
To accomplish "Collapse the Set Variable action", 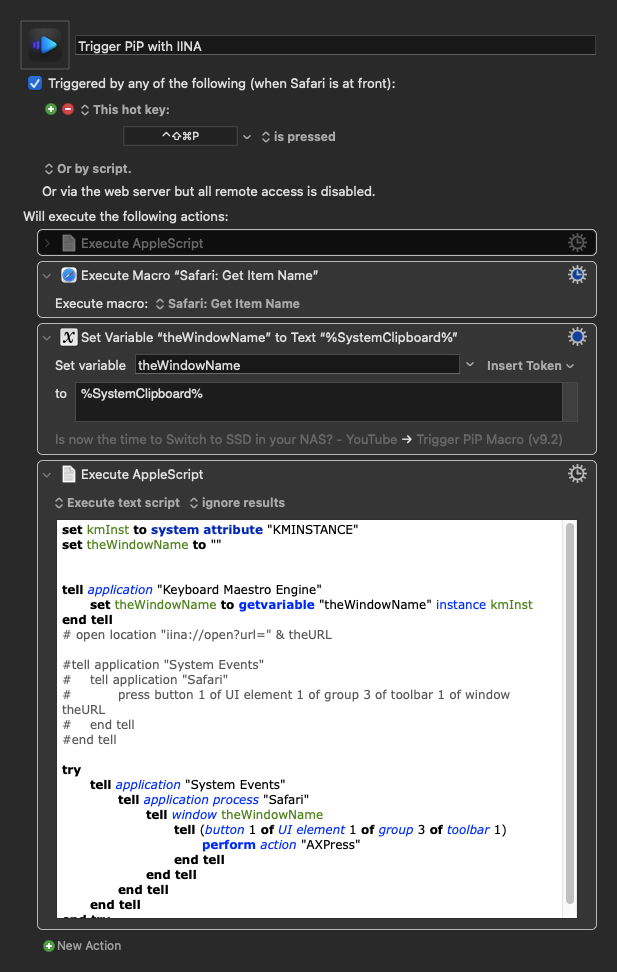I will [47, 337].
